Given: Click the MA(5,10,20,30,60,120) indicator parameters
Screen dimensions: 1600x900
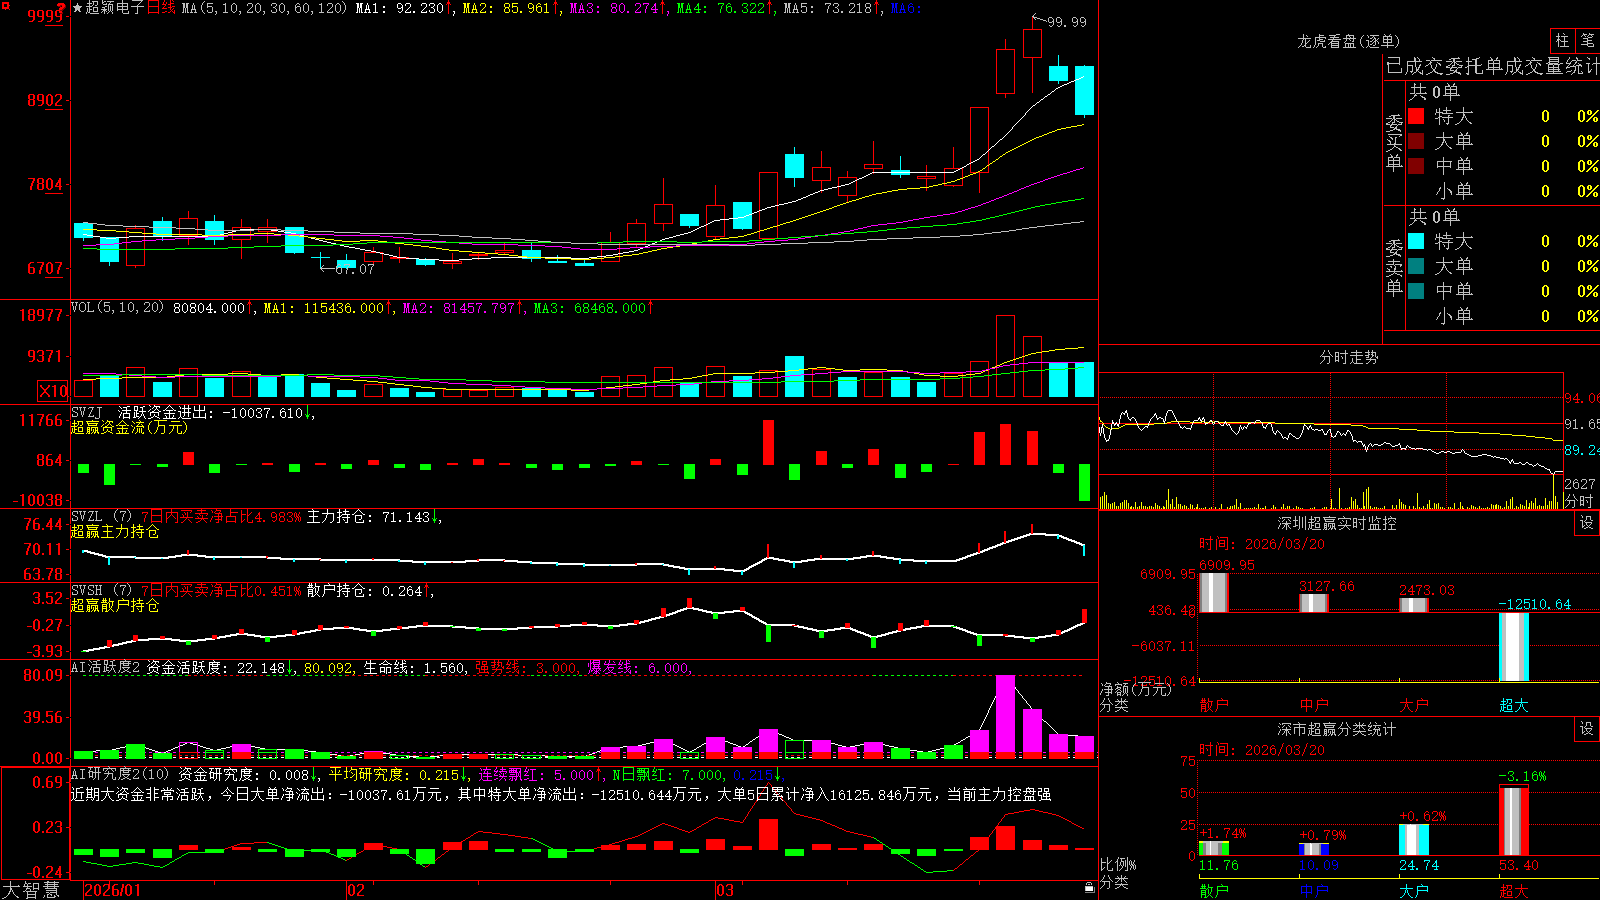Looking at the screenshot, I should point(264,8).
